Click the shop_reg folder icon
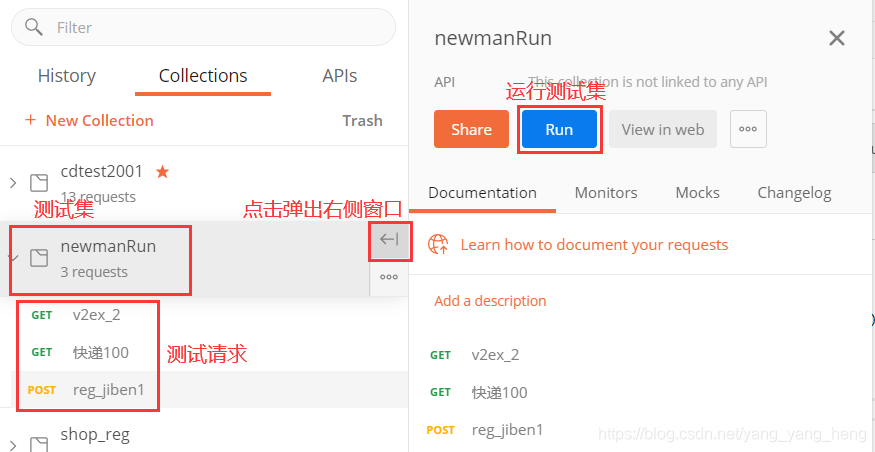Image resolution: width=875 pixels, height=452 pixels. pos(39,444)
